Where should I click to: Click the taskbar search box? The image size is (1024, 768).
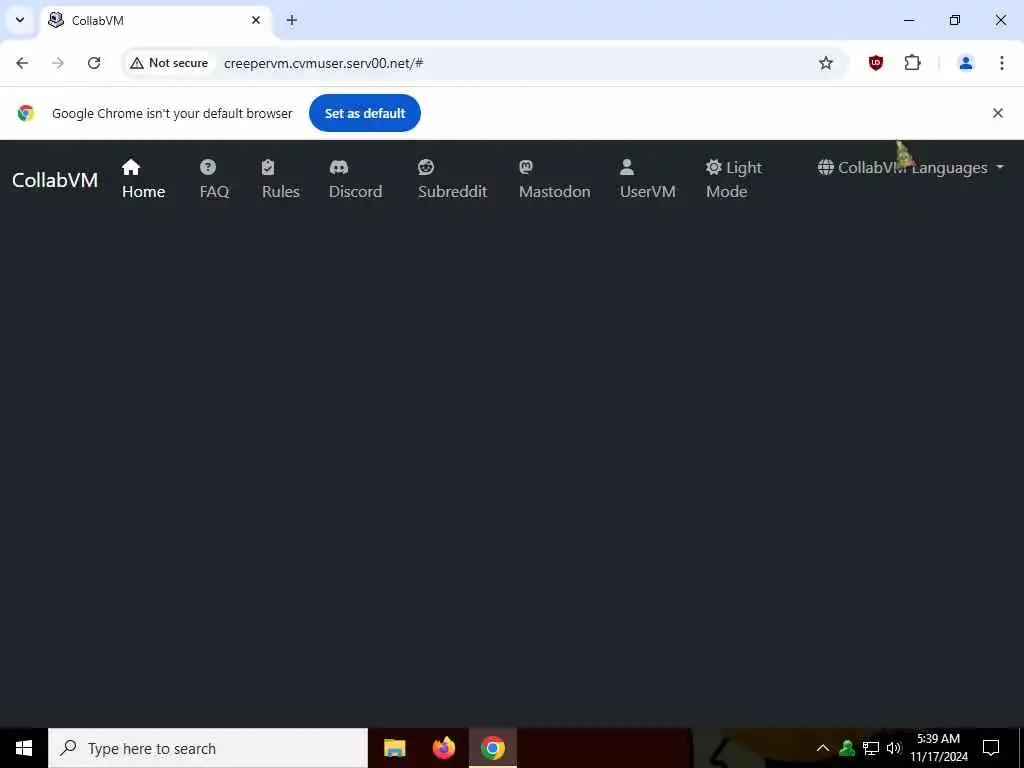[x=208, y=748]
